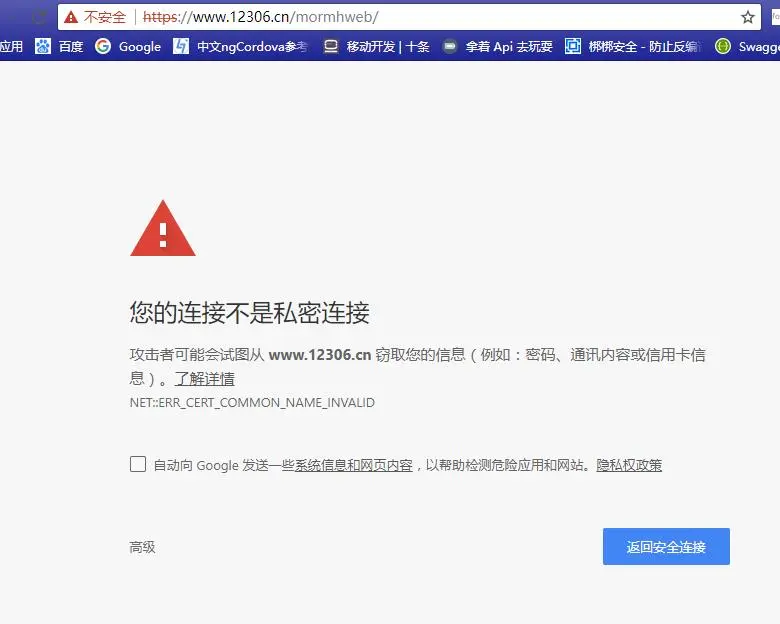
Task: Open the 移动开发 | 十条 bookmark
Action: tap(376, 47)
